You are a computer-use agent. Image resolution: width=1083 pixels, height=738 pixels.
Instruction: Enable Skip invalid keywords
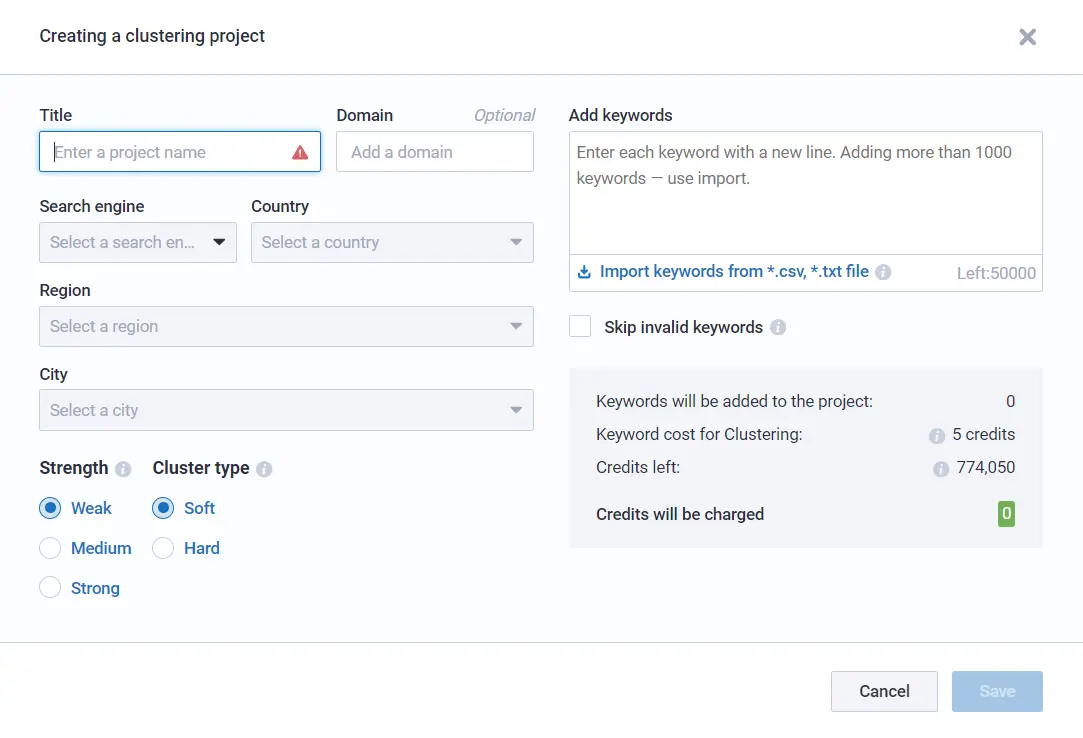click(580, 326)
